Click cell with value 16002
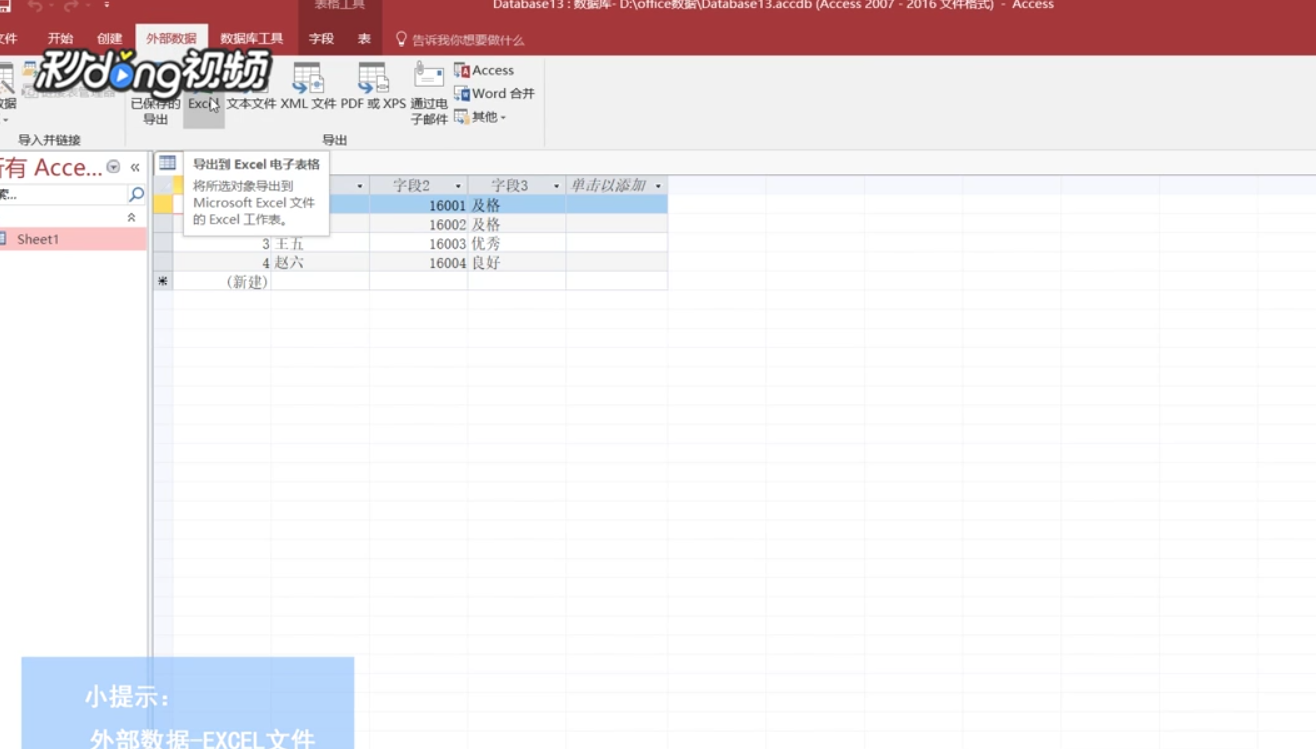This screenshot has width=1316, height=749. [x=418, y=225]
